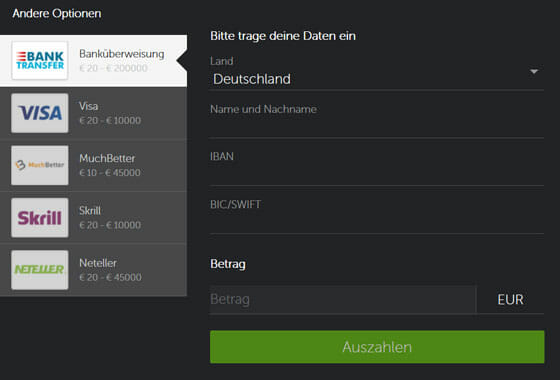Focus the Name und Nachname field
Screen dimensions: 560x380
[377, 120]
